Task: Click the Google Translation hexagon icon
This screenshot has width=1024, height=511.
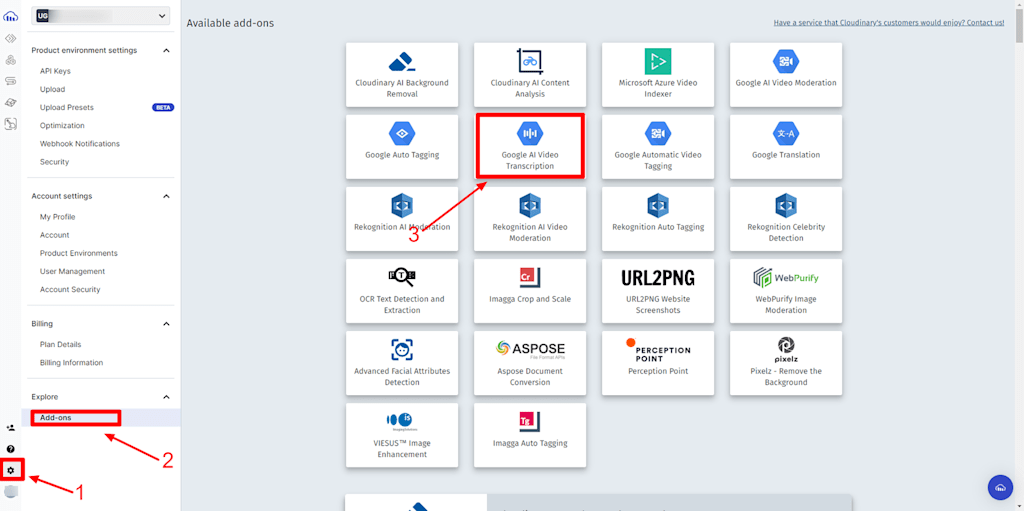Action: (x=786, y=133)
